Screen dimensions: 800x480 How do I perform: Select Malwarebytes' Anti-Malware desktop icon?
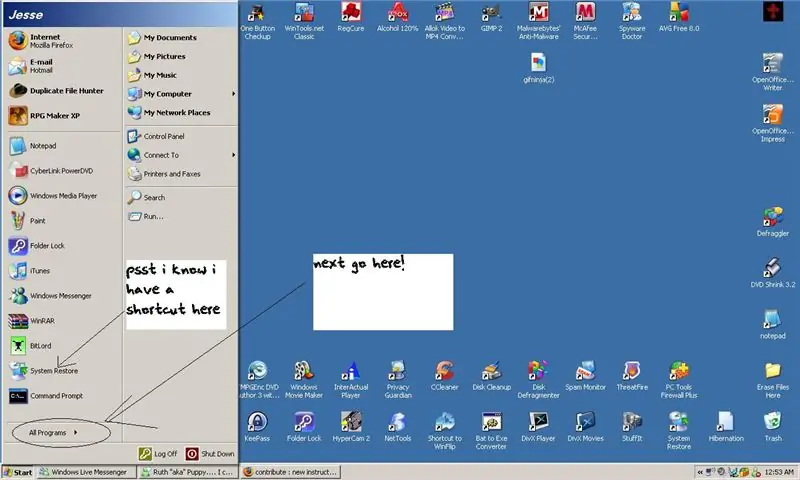(x=538, y=21)
